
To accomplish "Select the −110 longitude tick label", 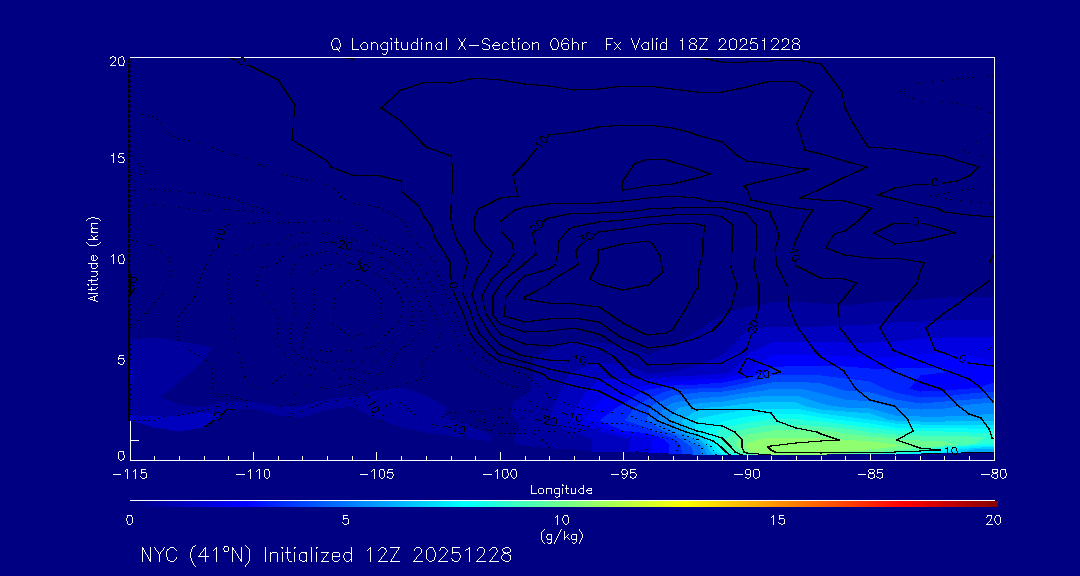I will pyautogui.click(x=253, y=475).
